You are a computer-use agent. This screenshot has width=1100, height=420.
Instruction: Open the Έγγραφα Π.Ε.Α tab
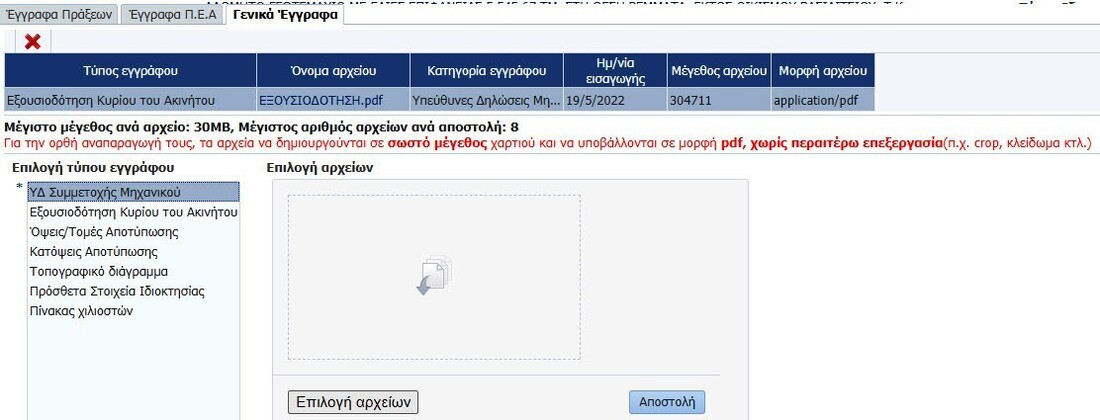pos(172,14)
